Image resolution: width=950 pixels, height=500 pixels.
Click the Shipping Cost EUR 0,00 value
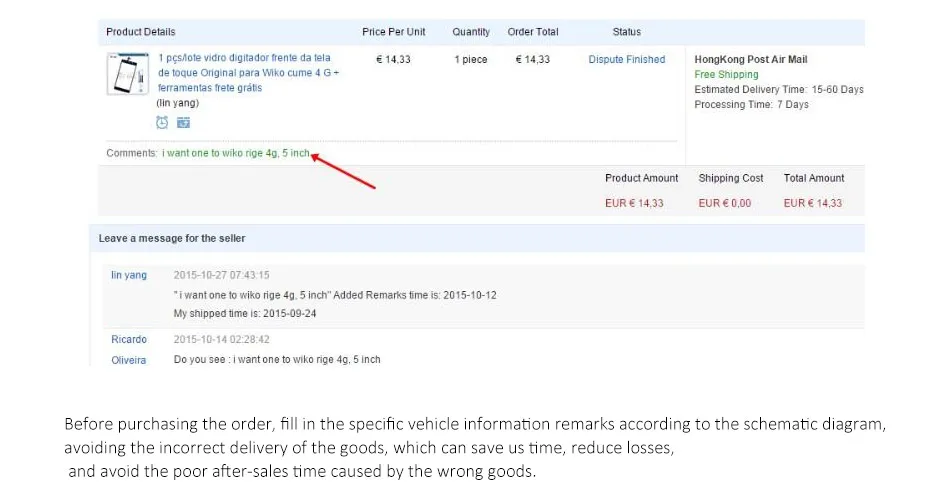point(725,203)
